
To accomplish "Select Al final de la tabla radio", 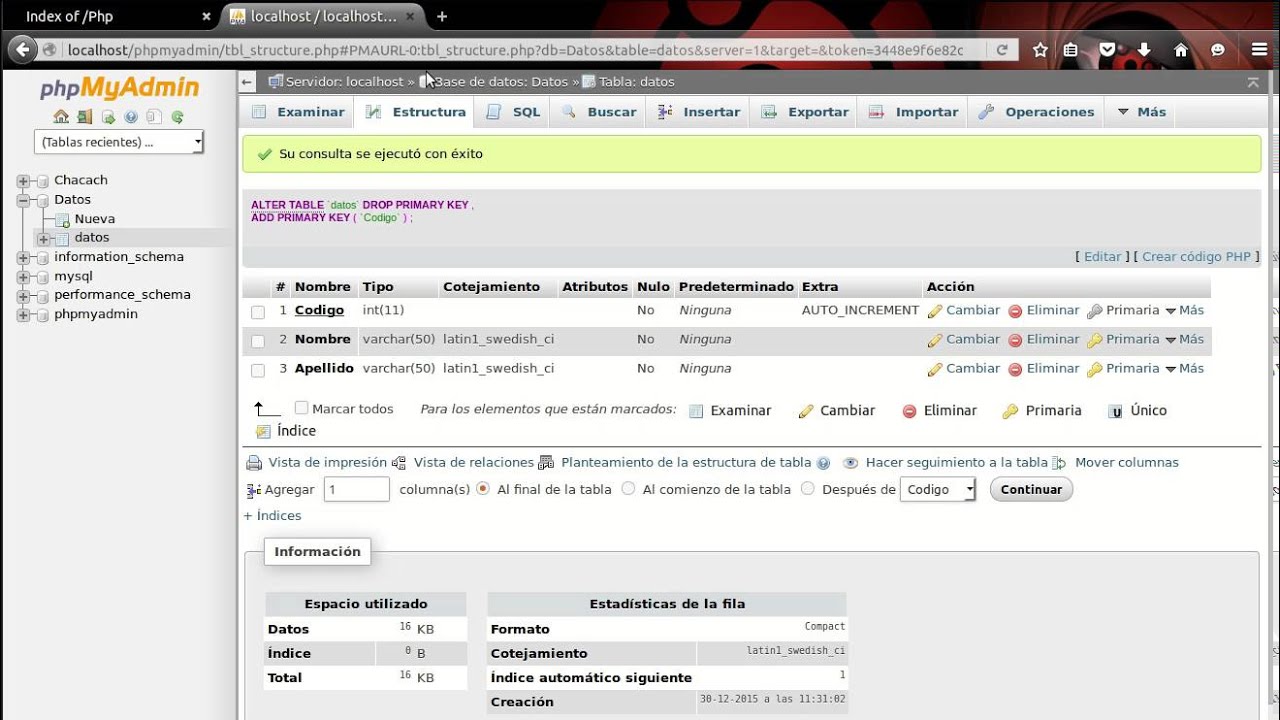I will [x=483, y=489].
